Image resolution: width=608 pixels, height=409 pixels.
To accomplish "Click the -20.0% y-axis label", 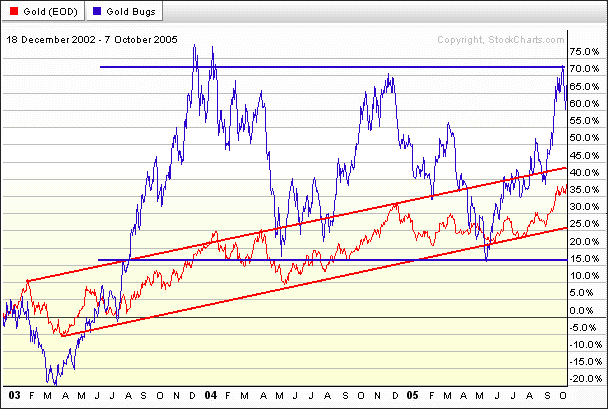I will point(584,379).
